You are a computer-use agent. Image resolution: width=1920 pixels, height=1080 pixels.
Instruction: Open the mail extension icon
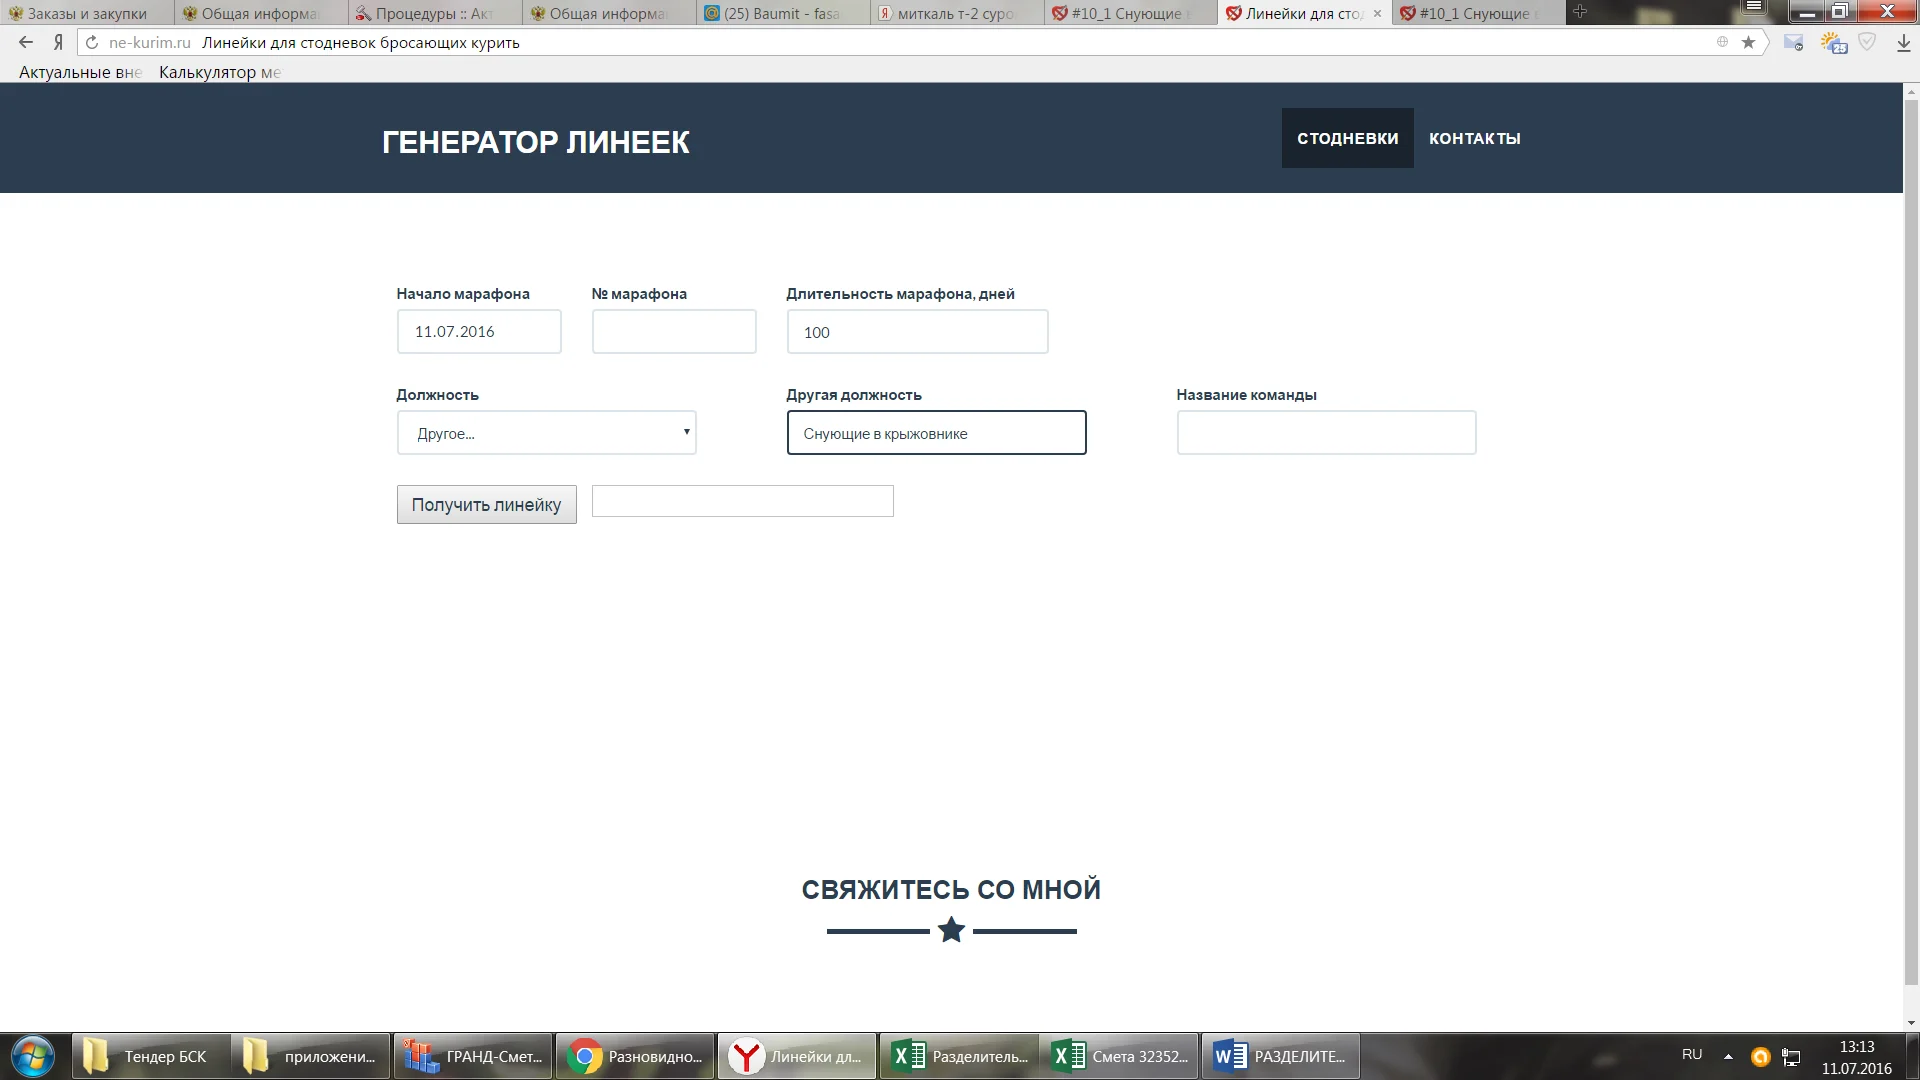pyautogui.click(x=1794, y=42)
